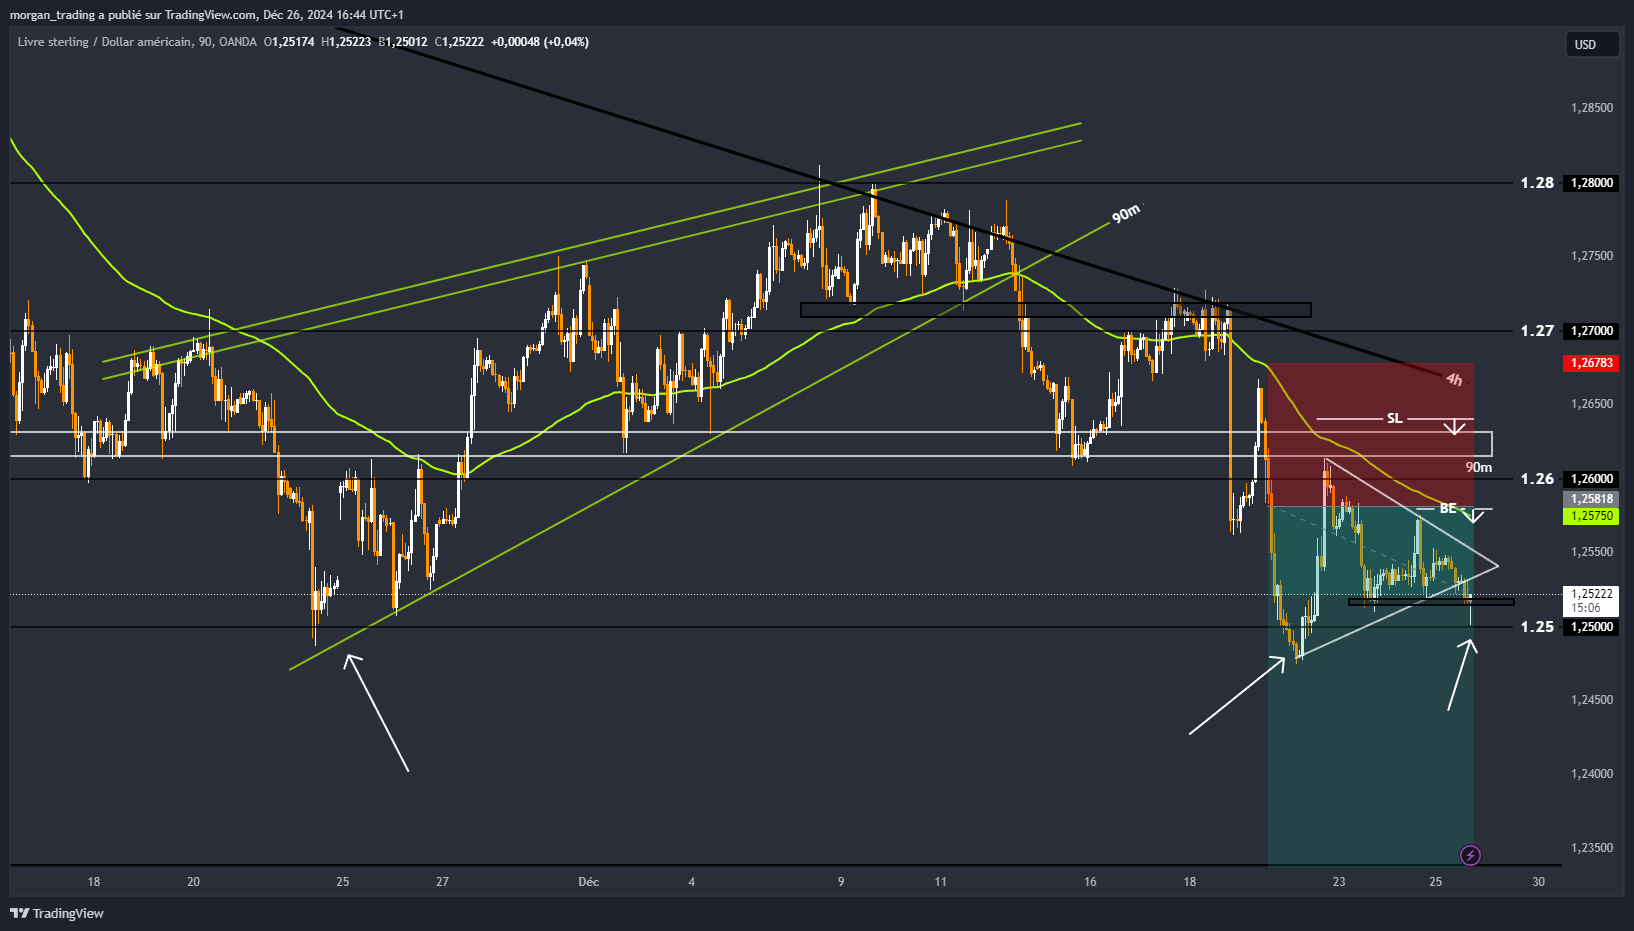Screen dimensions: 1634x931
Task: Click the 30 date on time axis
Action: (x=1538, y=882)
